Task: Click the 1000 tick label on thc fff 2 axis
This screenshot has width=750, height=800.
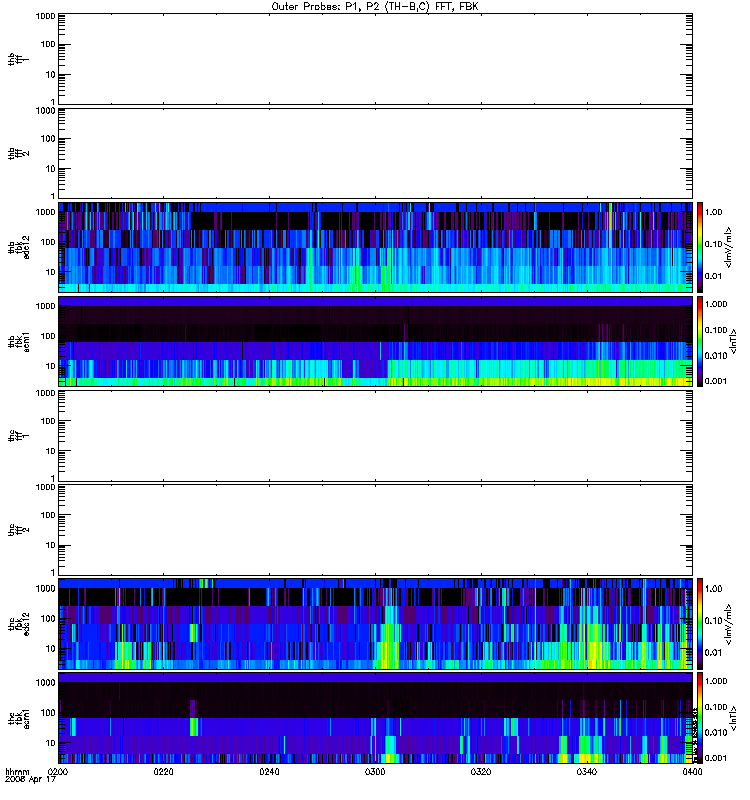Action: (x=45, y=487)
